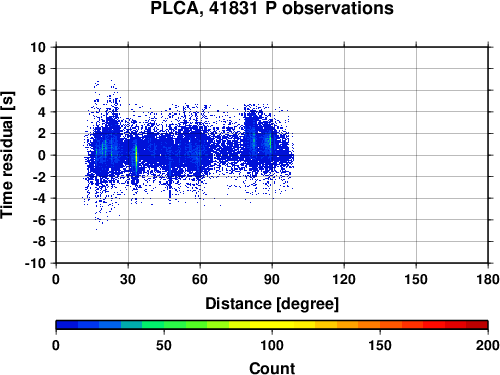Click the 200 tick label on colorbar
Image resolution: width=500 pixels, height=375 pixels.
click(488, 345)
